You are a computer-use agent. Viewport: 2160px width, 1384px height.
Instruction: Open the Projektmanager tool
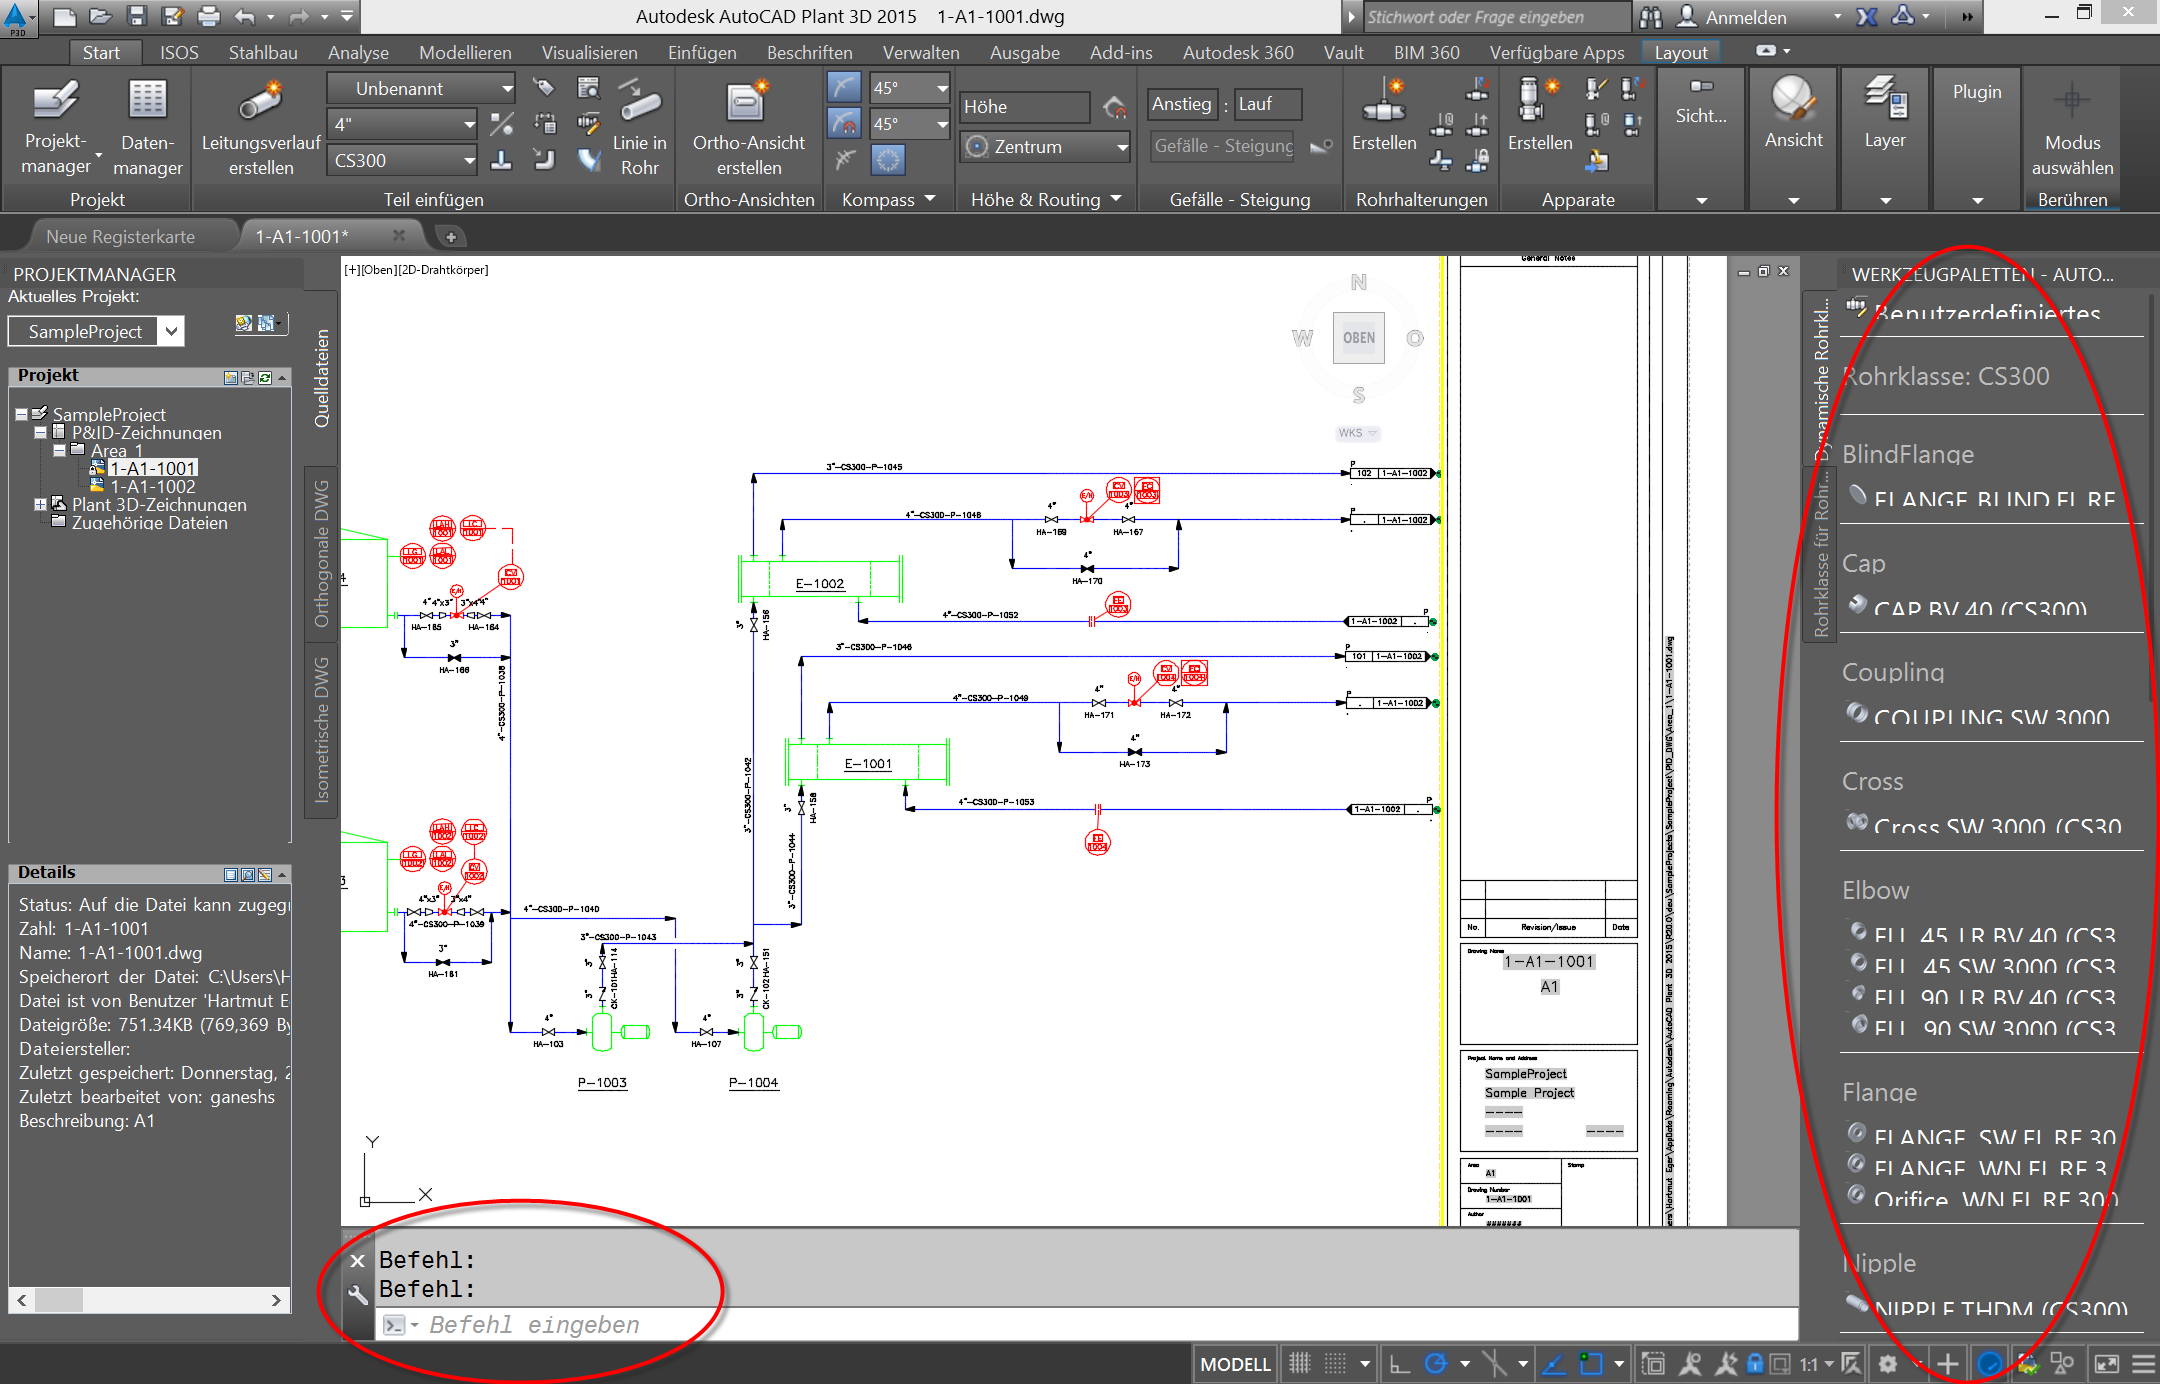(56, 126)
